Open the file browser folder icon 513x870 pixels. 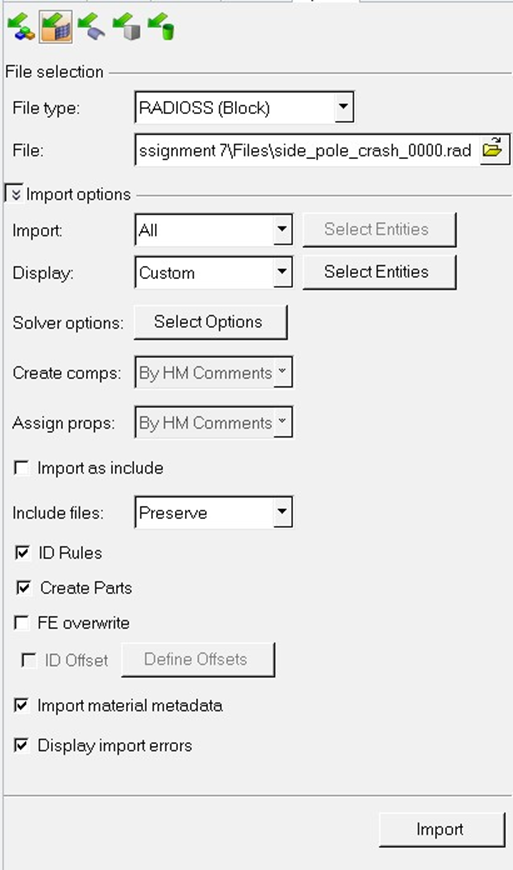point(493,149)
